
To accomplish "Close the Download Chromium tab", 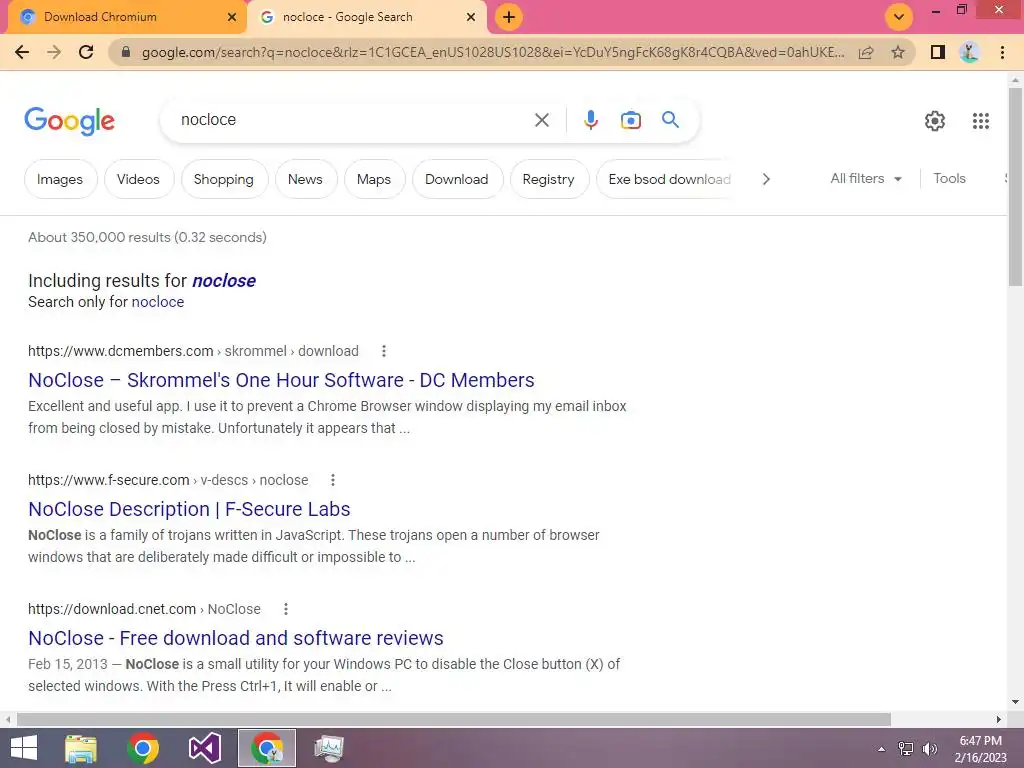I will pos(232,17).
